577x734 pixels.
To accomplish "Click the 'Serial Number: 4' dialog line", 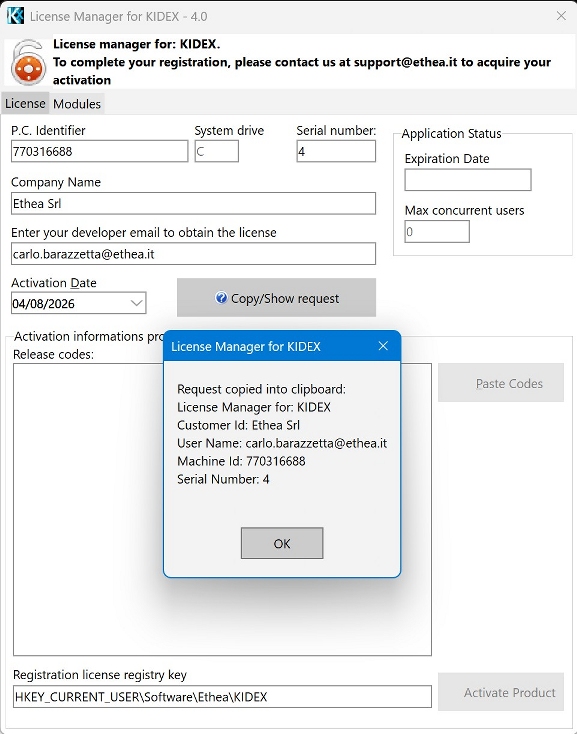I will pos(223,479).
